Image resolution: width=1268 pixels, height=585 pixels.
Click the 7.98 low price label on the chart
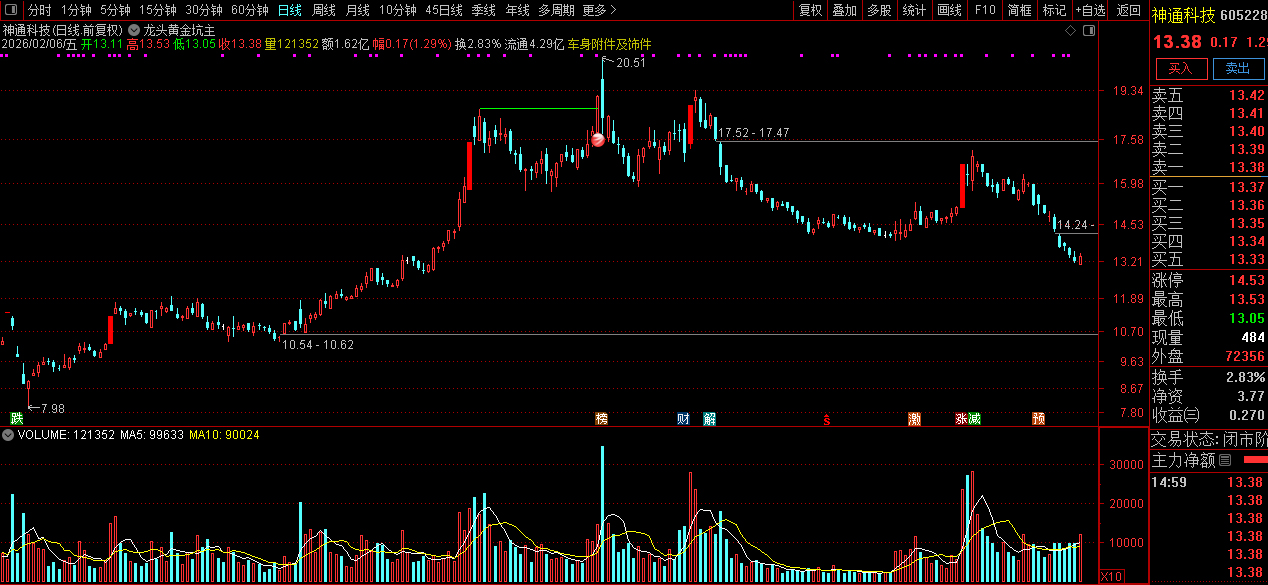[52, 408]
